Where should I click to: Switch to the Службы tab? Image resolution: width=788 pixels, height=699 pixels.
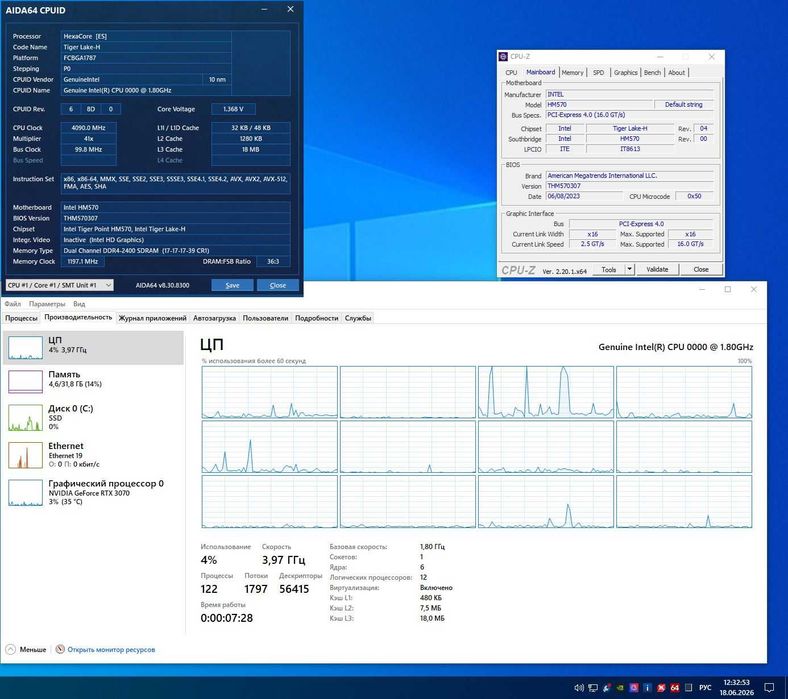pyautogui.click(x=358, y=318)
